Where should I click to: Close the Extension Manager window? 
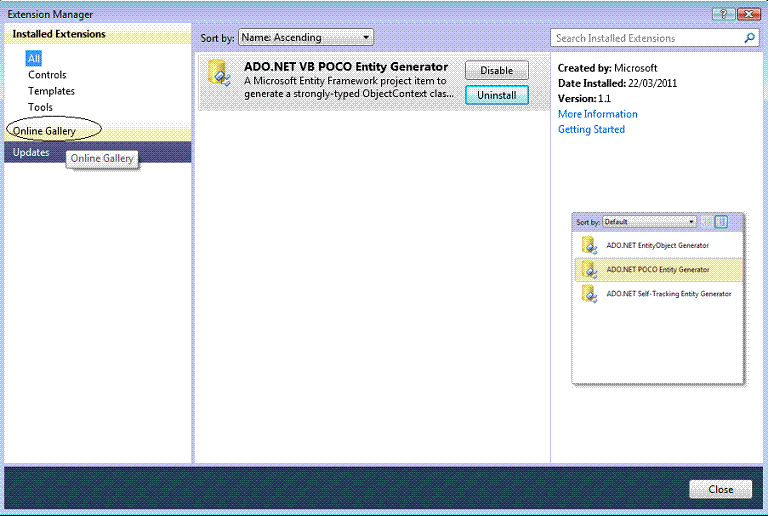tap(748, 14)
